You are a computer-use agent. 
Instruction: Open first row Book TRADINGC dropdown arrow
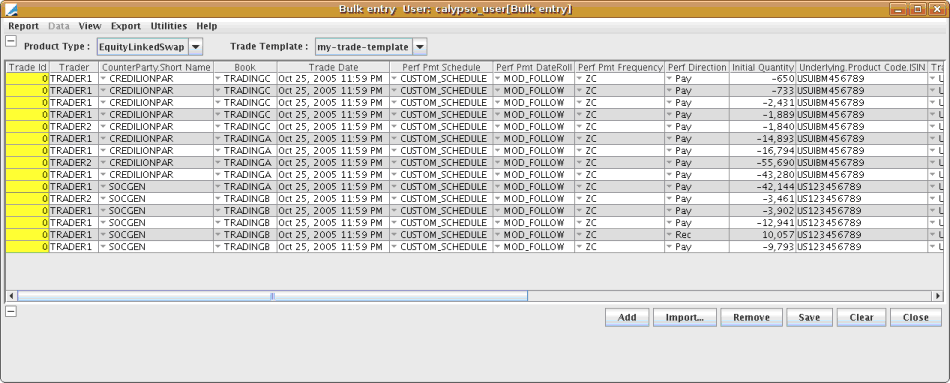click(218, 79)
